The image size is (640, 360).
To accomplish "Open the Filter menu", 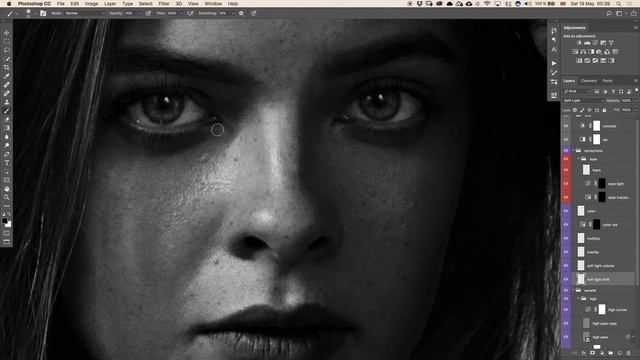I will [x=164, y=4].
